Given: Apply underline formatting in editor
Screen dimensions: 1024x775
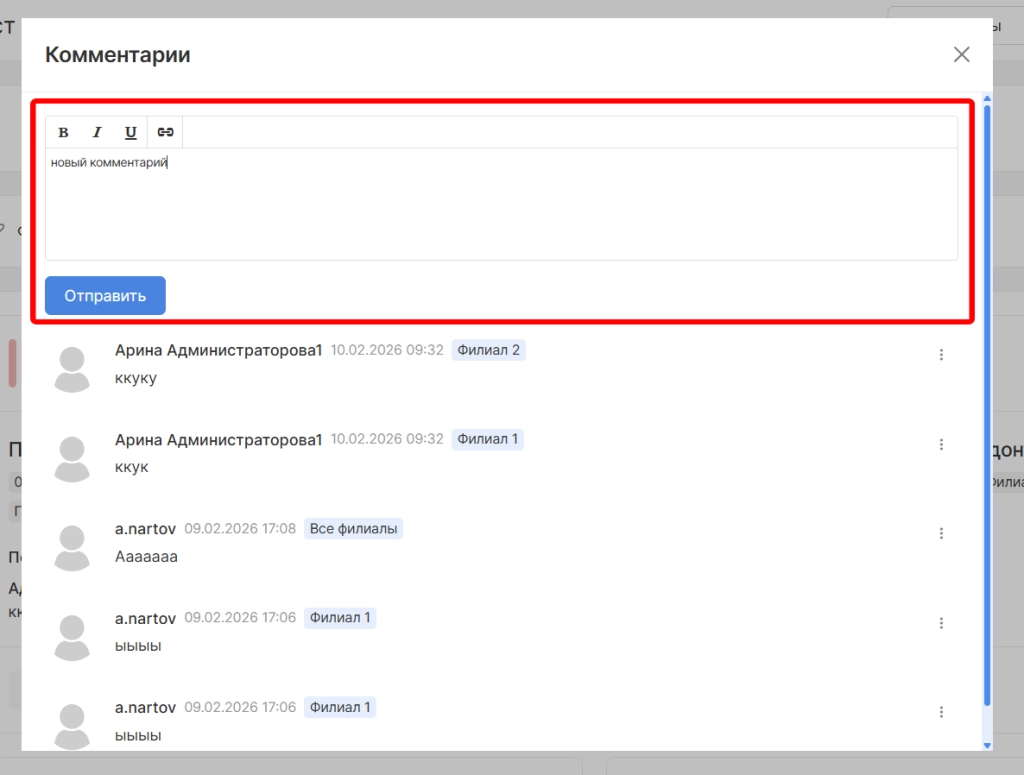Looking at the screenshot, I should [130, 132].
